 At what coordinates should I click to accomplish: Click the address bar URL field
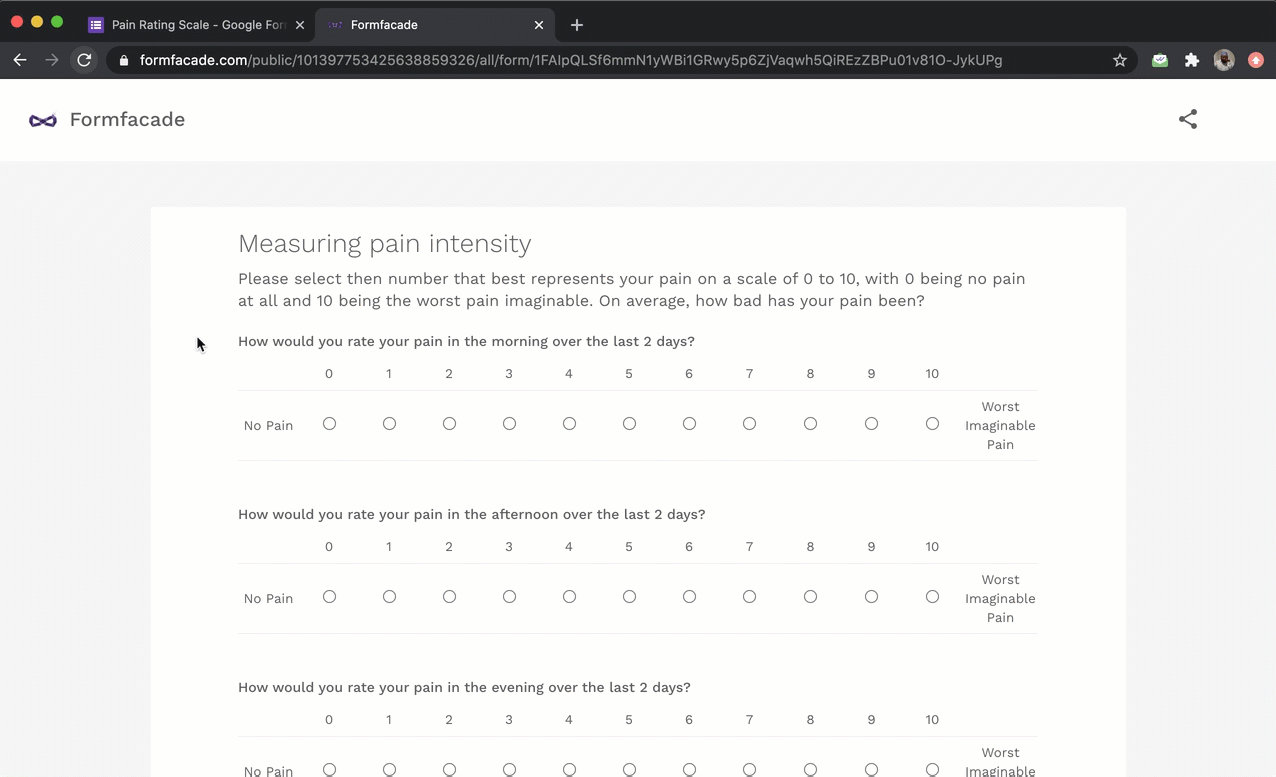click(x=570, y=60)
